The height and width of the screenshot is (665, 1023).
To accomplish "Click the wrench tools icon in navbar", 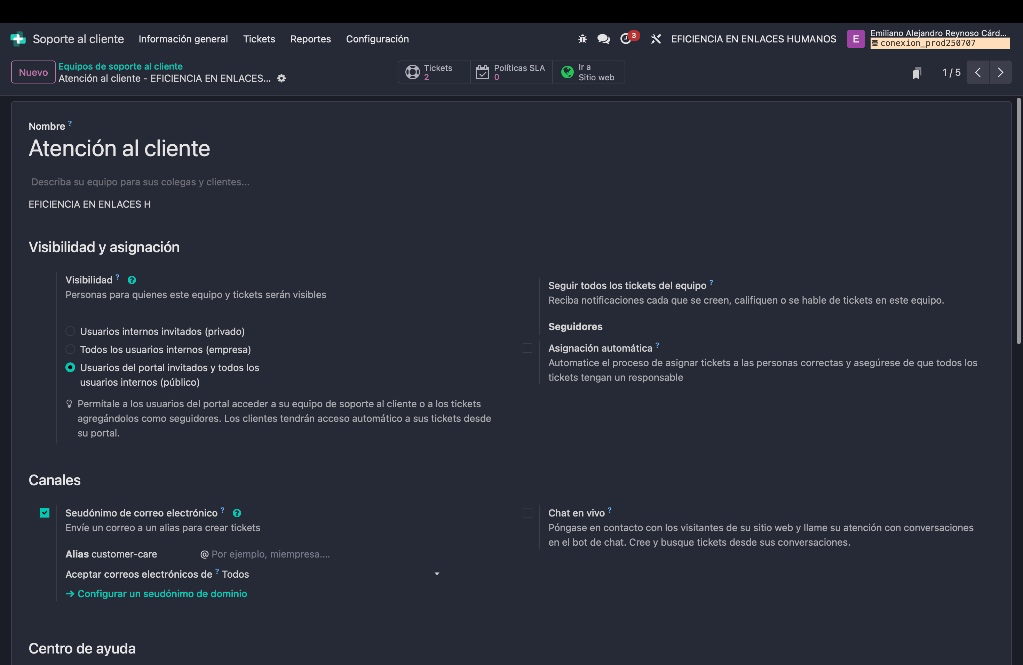I will 656,39.
